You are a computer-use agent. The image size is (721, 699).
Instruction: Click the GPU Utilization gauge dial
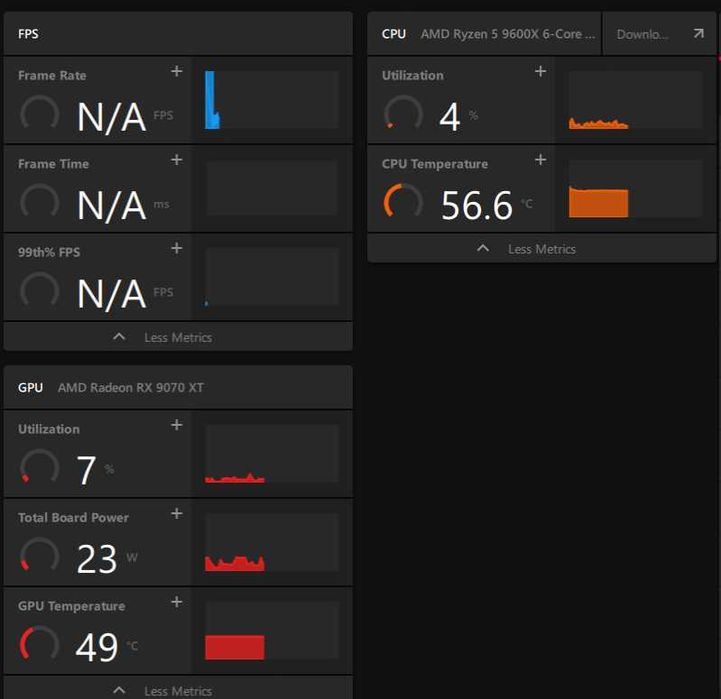click(x=40, y=467)
